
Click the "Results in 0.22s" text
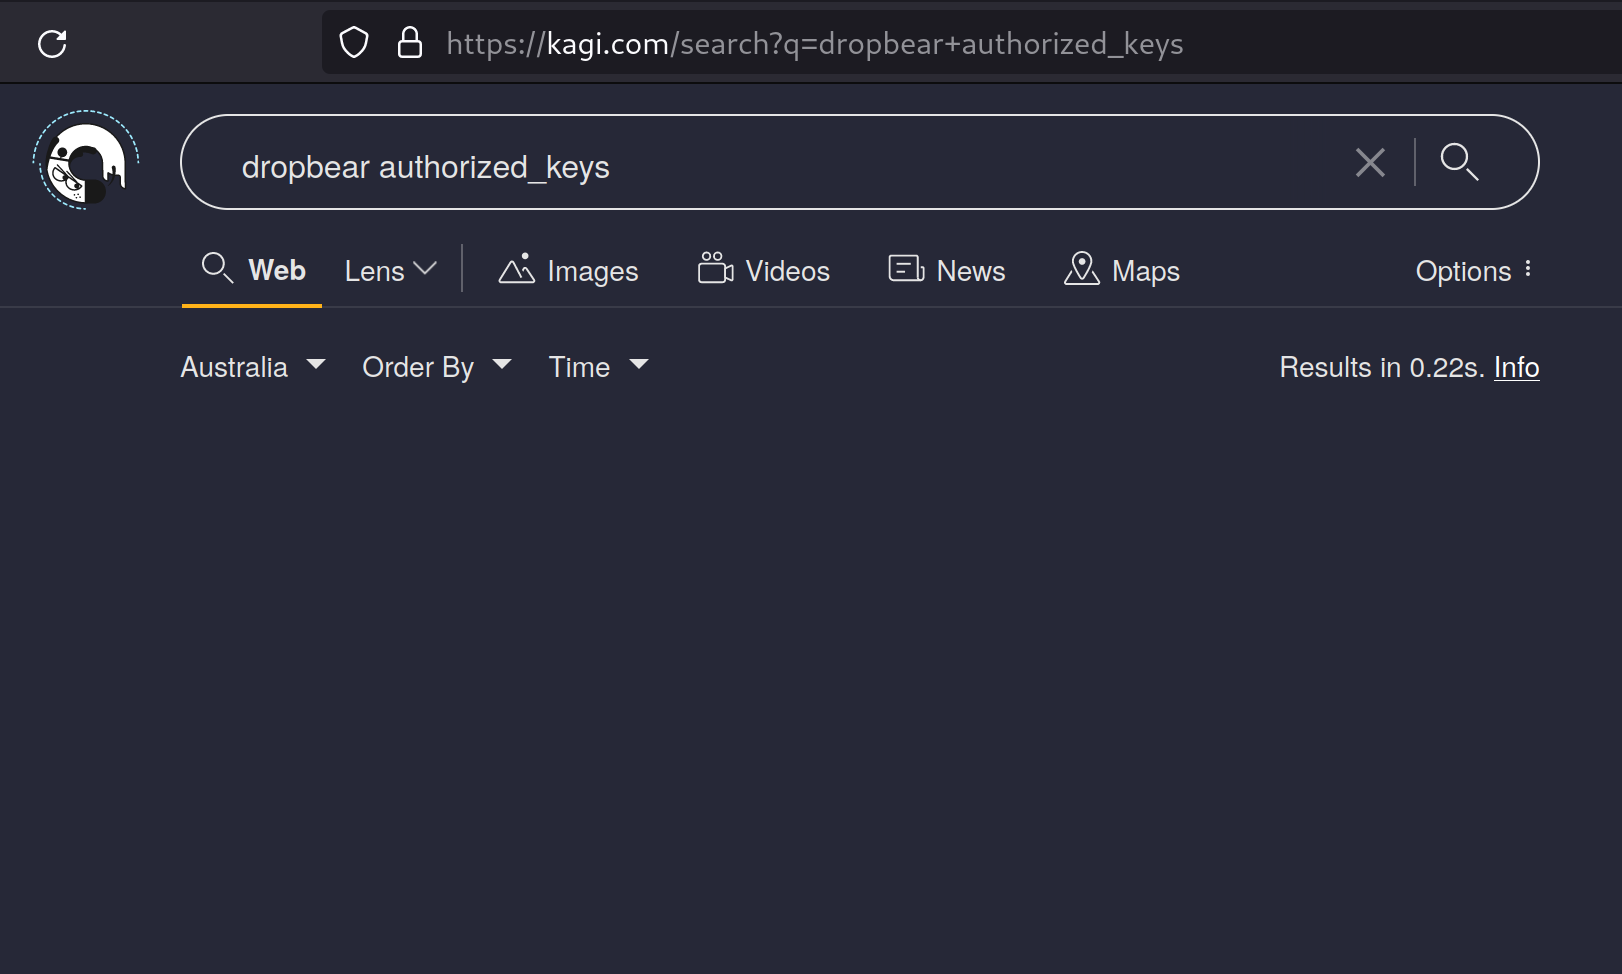(1381, 367)
